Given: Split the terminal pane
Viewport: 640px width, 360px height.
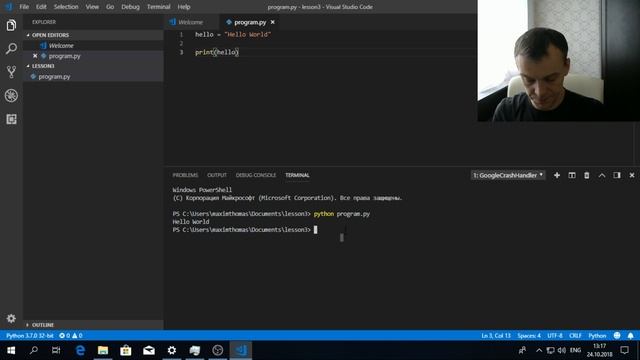Looking at the screenshot, I should coord(572,175).
